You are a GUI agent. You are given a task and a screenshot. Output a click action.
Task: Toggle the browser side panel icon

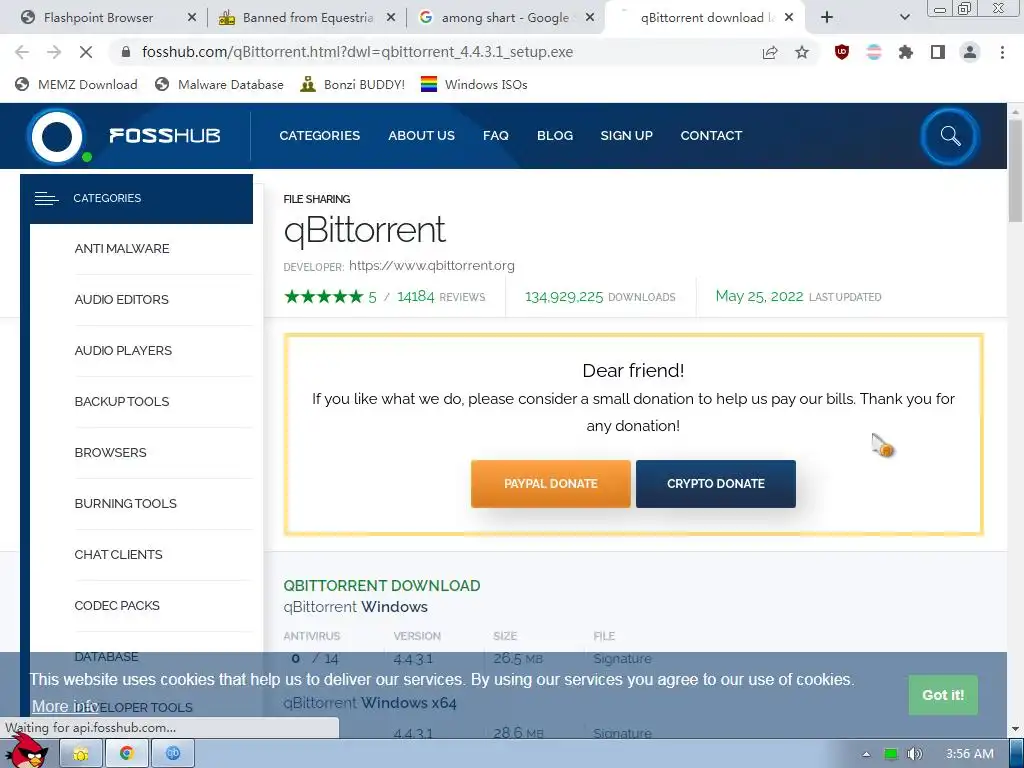pos(938,52)
